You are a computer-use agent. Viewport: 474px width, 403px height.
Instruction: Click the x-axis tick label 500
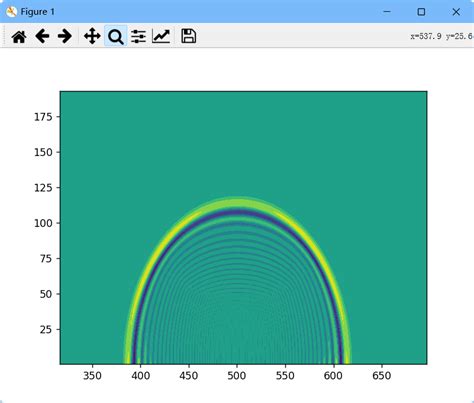(x=237, y=376)
